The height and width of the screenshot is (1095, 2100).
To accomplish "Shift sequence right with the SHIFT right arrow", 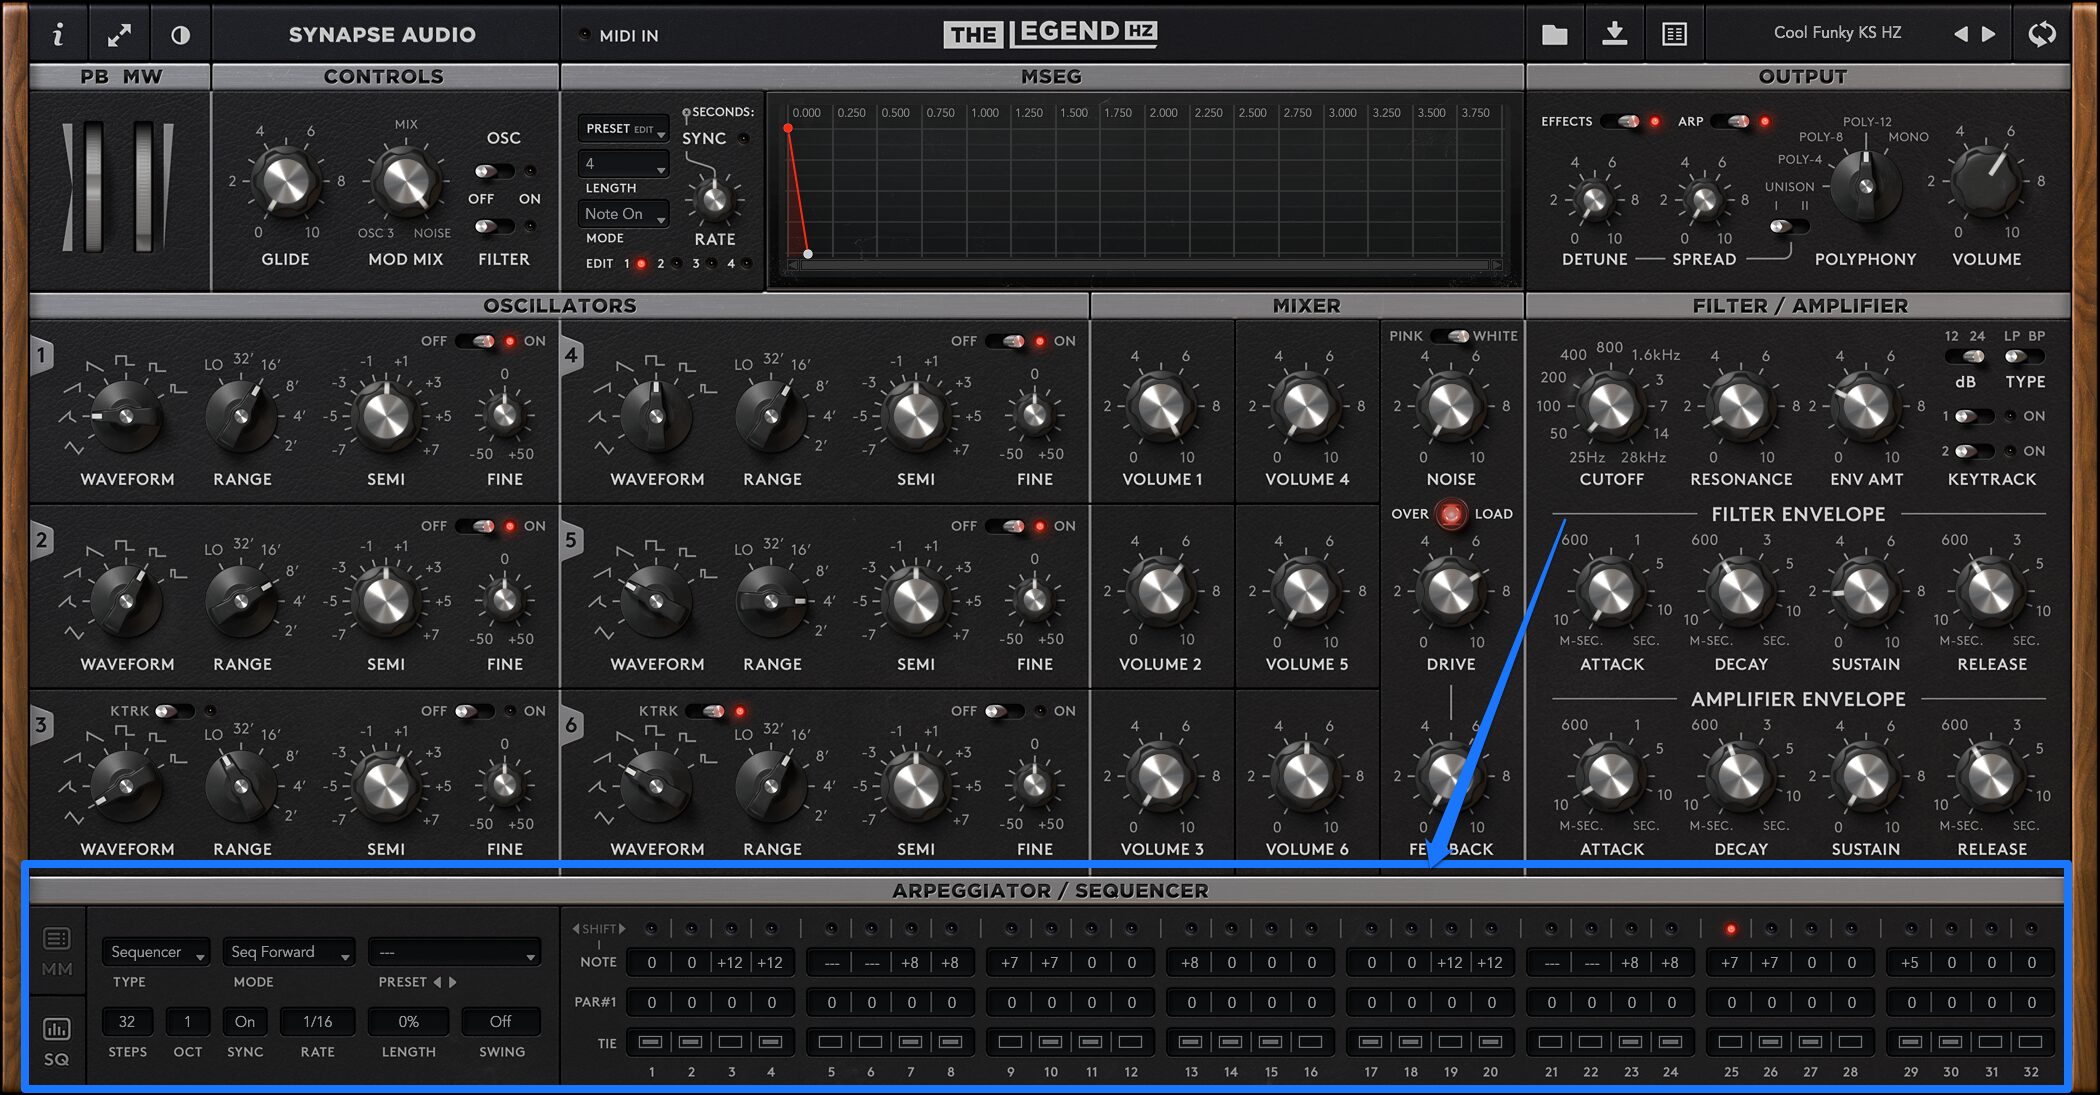I will click(623, 929).
